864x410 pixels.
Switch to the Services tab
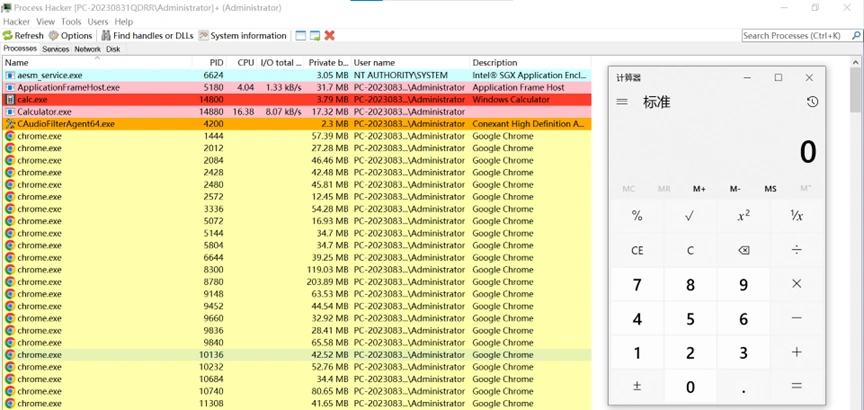coord(56,49)
